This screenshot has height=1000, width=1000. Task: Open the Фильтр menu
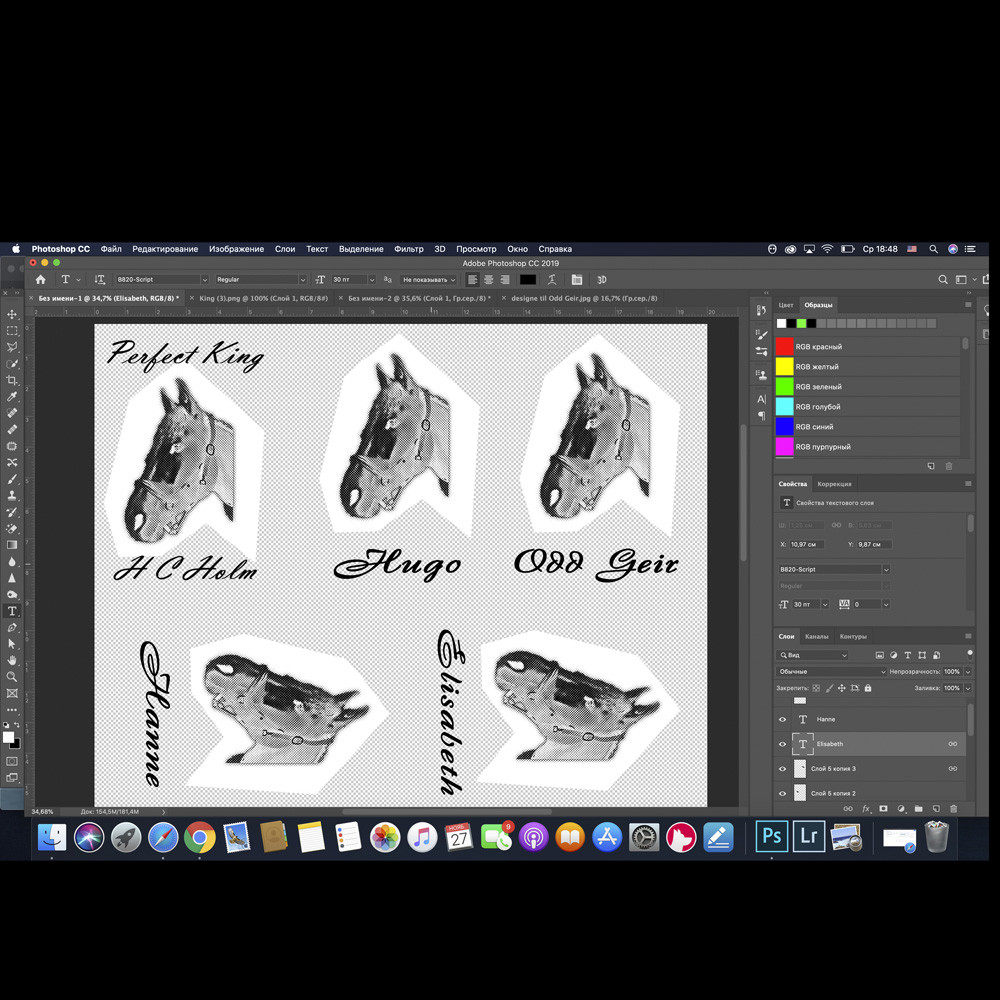coord(409,249)
